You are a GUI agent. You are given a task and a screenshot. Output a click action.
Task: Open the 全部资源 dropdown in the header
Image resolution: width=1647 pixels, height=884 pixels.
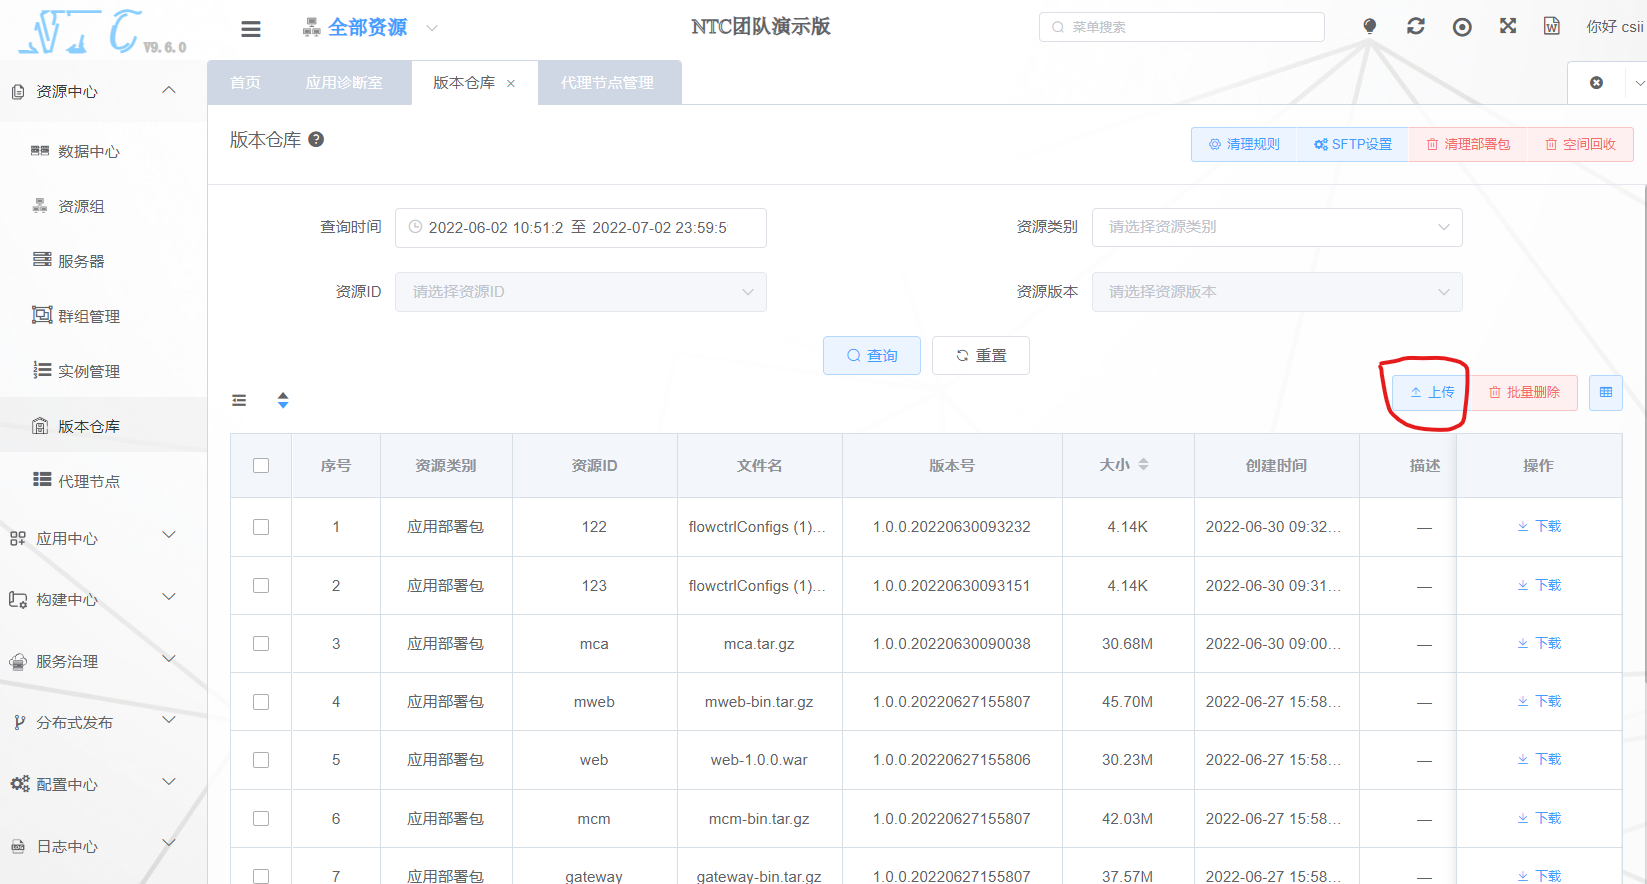(x=370, y=28)
